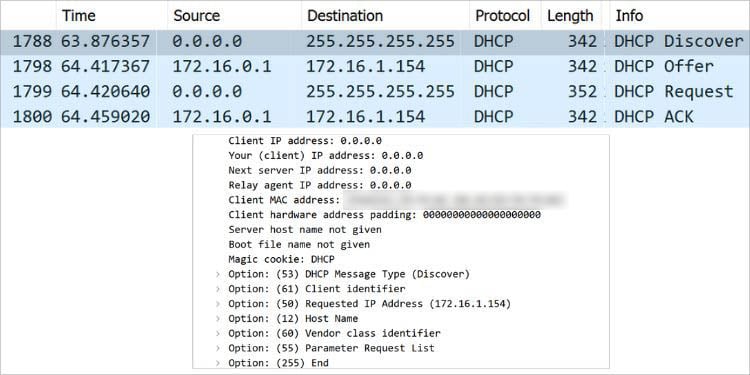
Task: Select the Client MAC address line
Action: click(x=397, y=200)
